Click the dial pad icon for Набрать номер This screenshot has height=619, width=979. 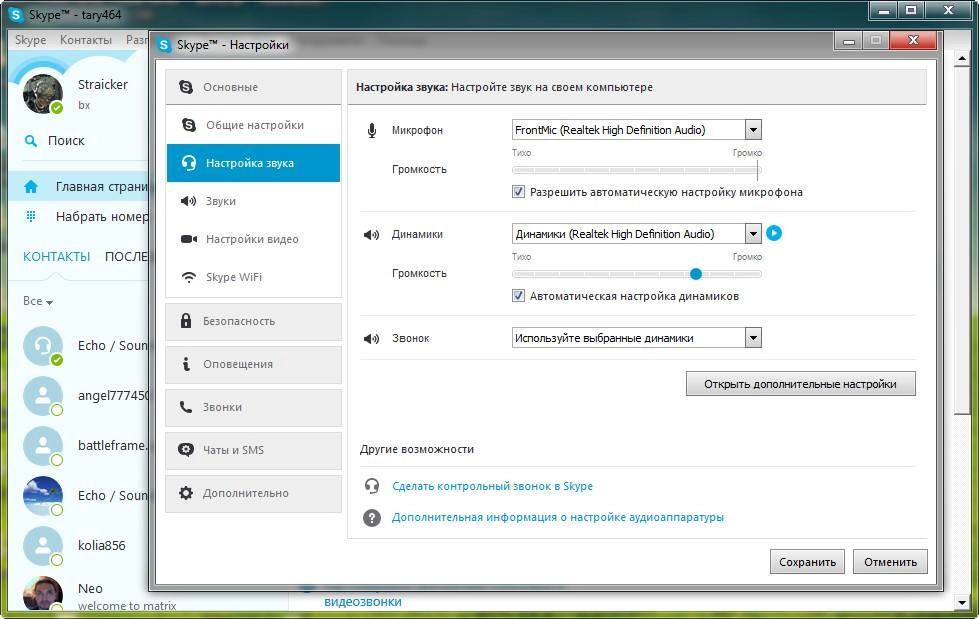31,216
